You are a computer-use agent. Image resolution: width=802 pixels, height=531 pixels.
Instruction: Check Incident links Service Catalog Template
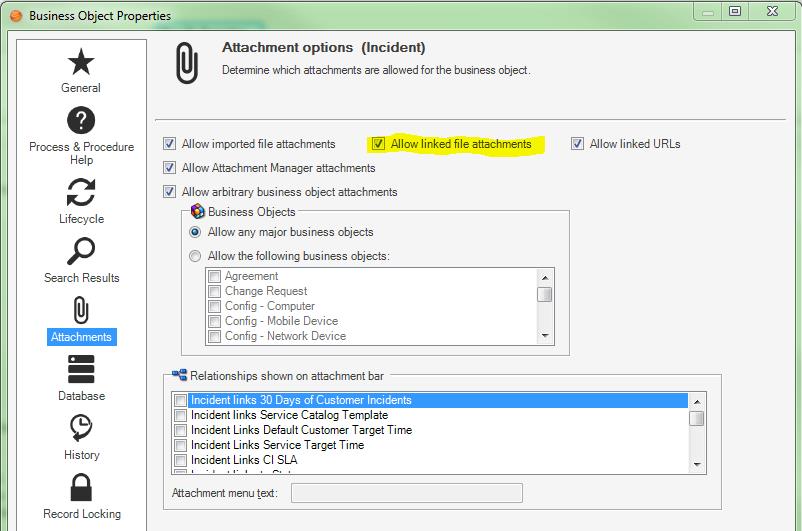(x=181, y=415)
